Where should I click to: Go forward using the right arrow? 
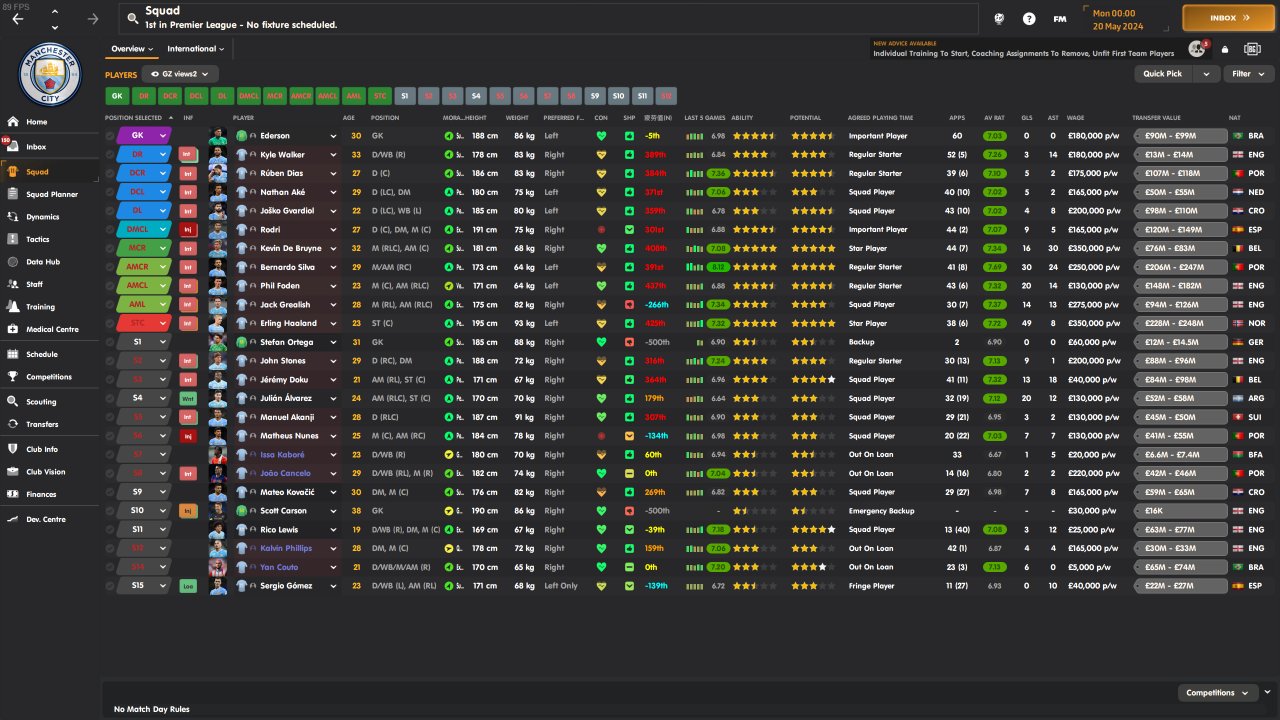(93, 19)
